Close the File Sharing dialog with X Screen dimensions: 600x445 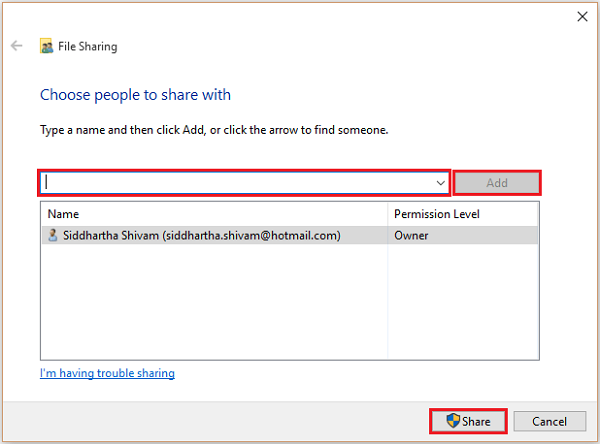582,16
